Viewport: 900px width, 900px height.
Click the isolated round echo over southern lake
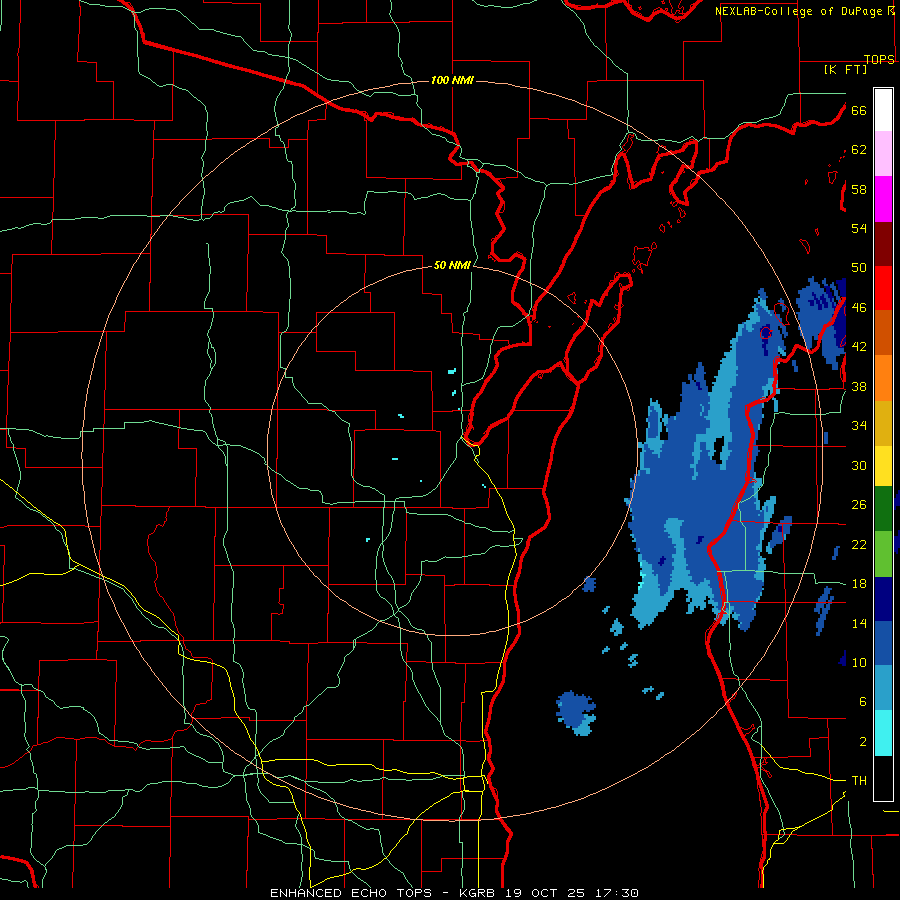[576, 712]
